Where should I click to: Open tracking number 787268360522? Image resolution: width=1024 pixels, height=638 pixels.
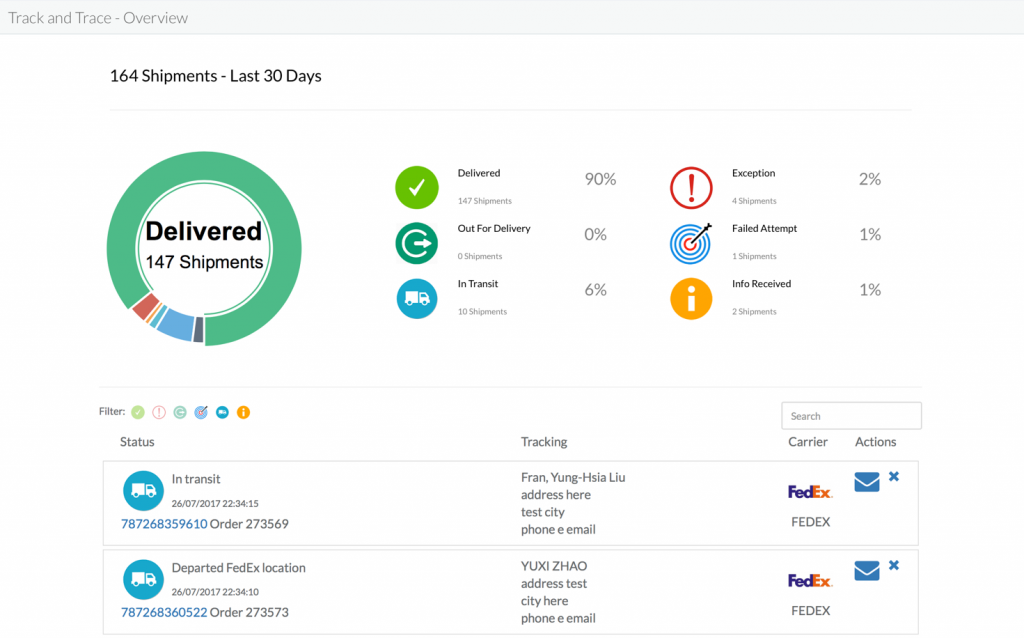164,612
